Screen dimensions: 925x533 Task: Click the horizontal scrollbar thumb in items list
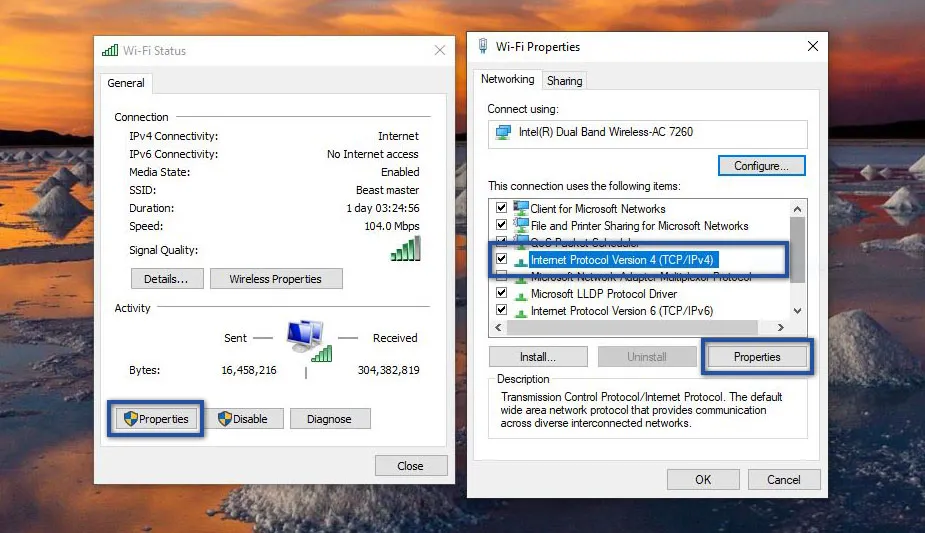point(632,327)
